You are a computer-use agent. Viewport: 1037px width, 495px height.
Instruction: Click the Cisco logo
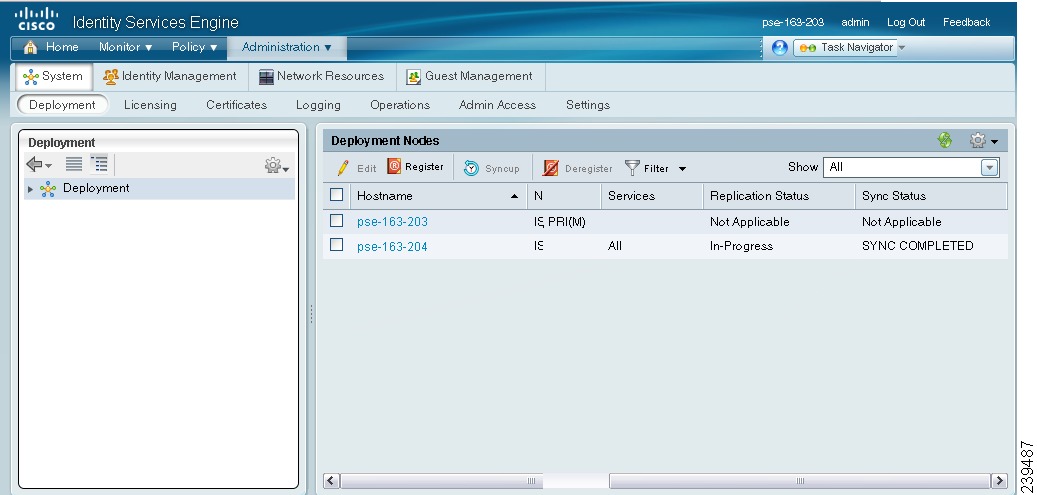37,19
